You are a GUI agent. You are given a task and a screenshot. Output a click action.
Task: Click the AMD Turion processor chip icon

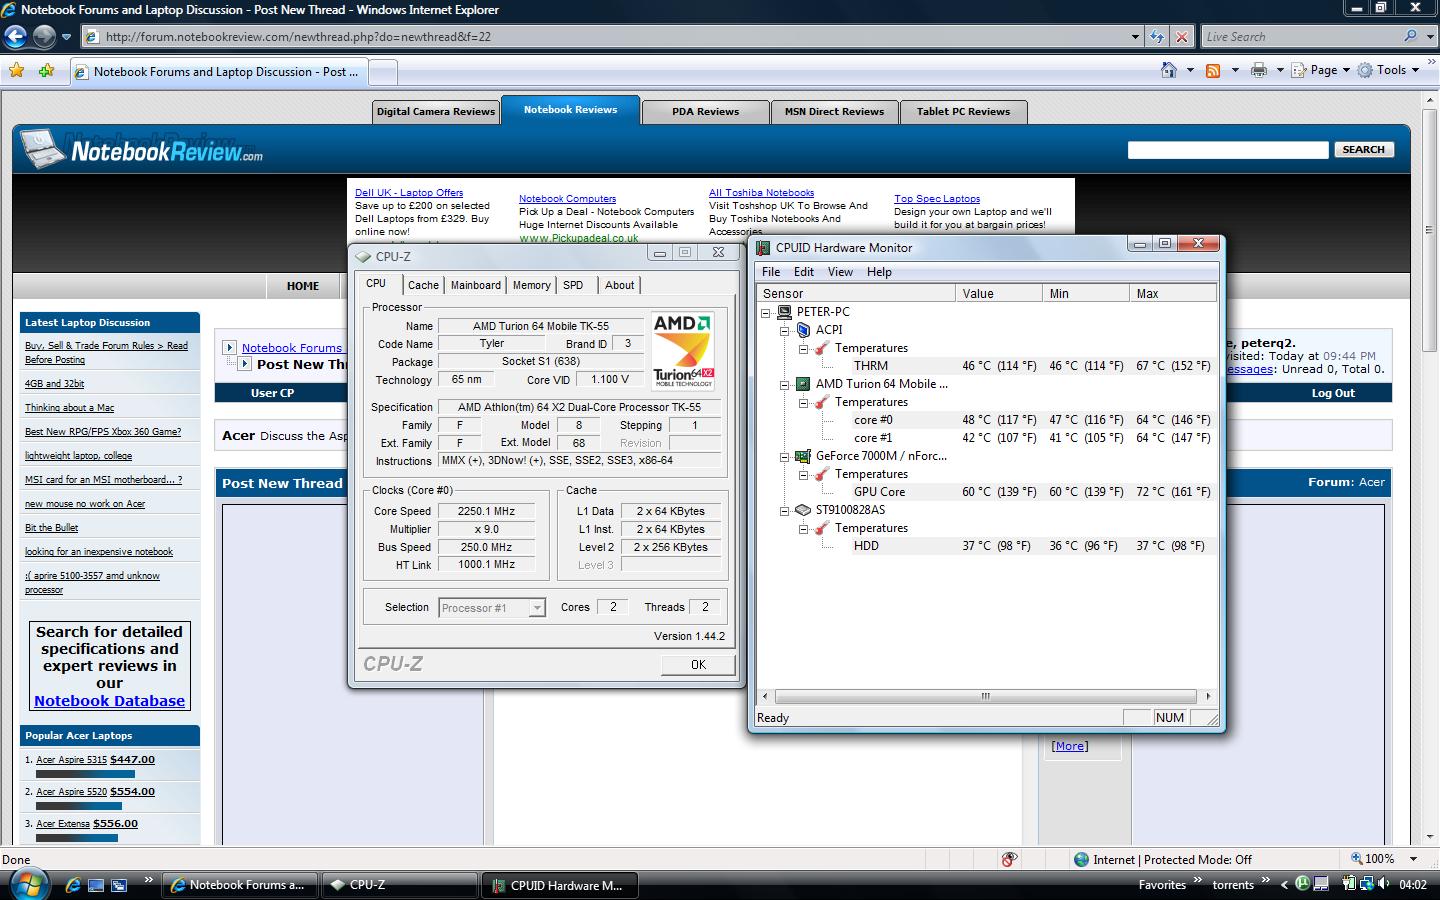(803, 384)
